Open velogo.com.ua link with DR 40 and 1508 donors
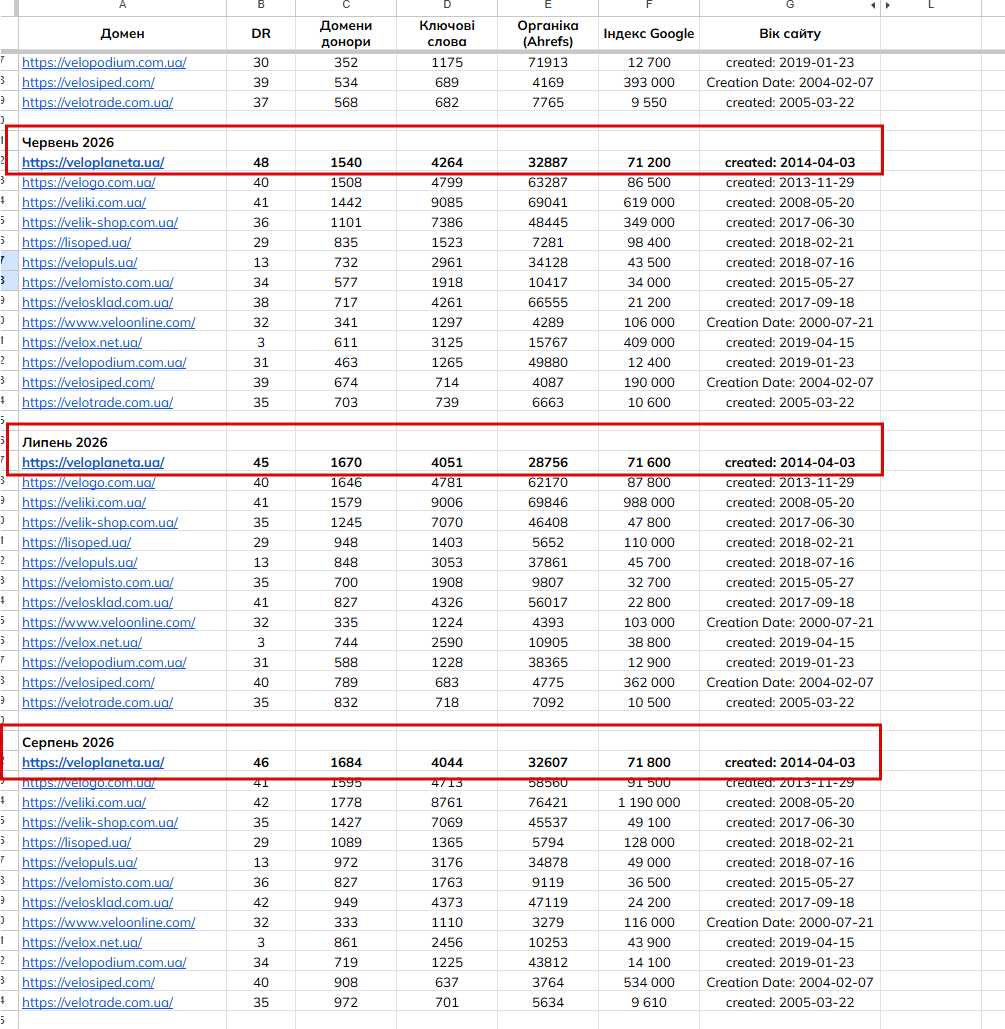The image size is (1005, 1029). [89, 182]
